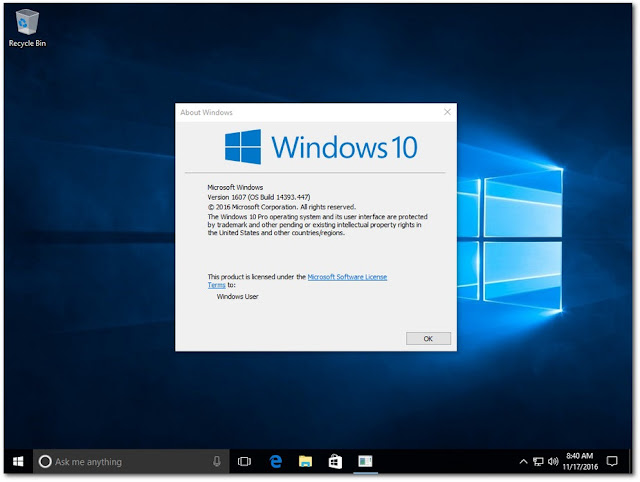The width and height of the screenshot is (640, 482).
Task: Launch Microsoft Edge from taskbar
Action: tap(276, 462)
